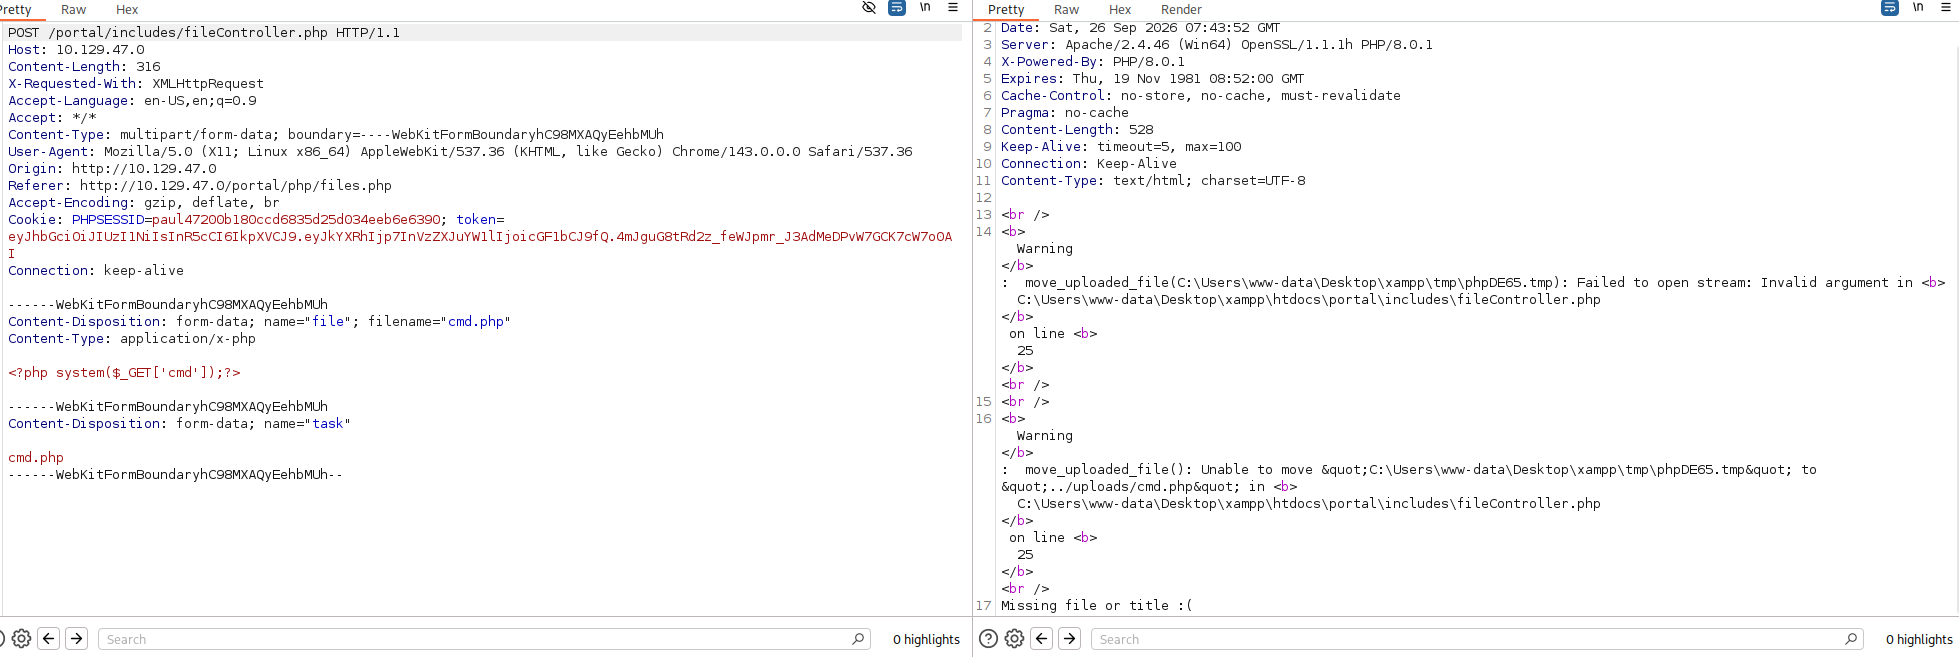
Task: Click the response panel's 0 highlights label
Action: (1919, 640)
